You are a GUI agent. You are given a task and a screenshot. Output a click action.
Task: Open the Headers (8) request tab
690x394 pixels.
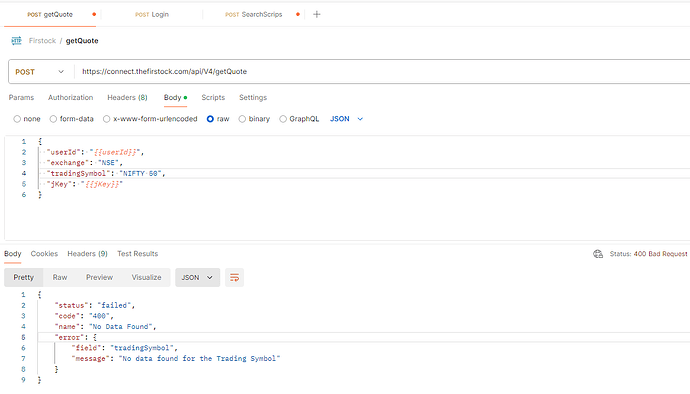[127, 97]
